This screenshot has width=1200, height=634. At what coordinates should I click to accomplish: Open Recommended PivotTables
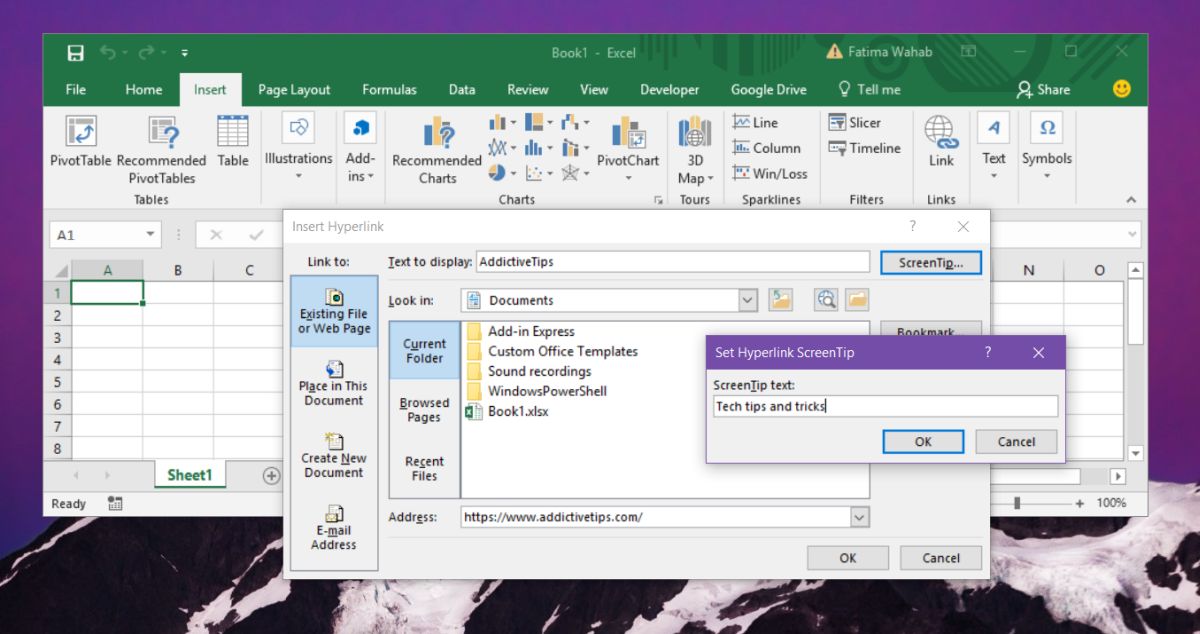point(162,150)
